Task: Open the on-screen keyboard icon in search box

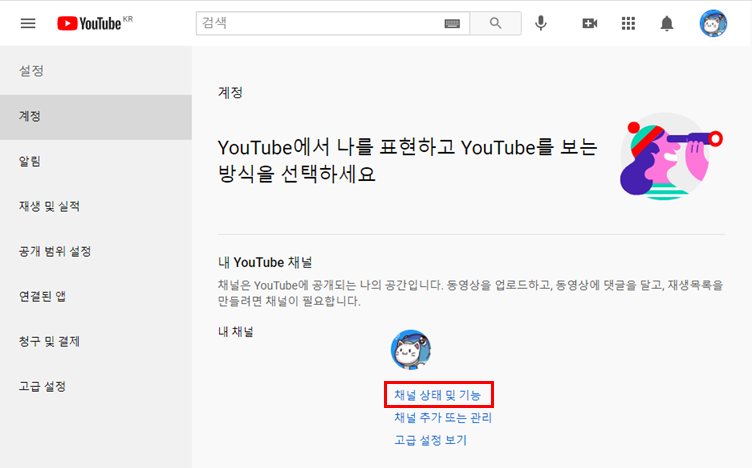Action: [452, 23]
